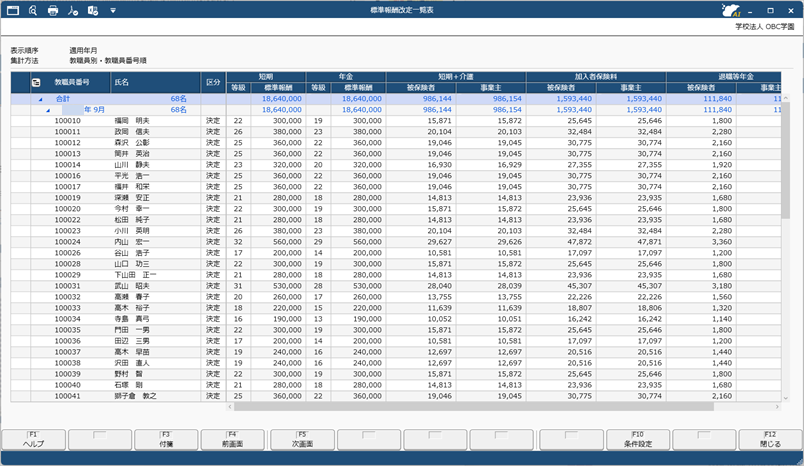Click the 氏名 column header

point(155,82)
